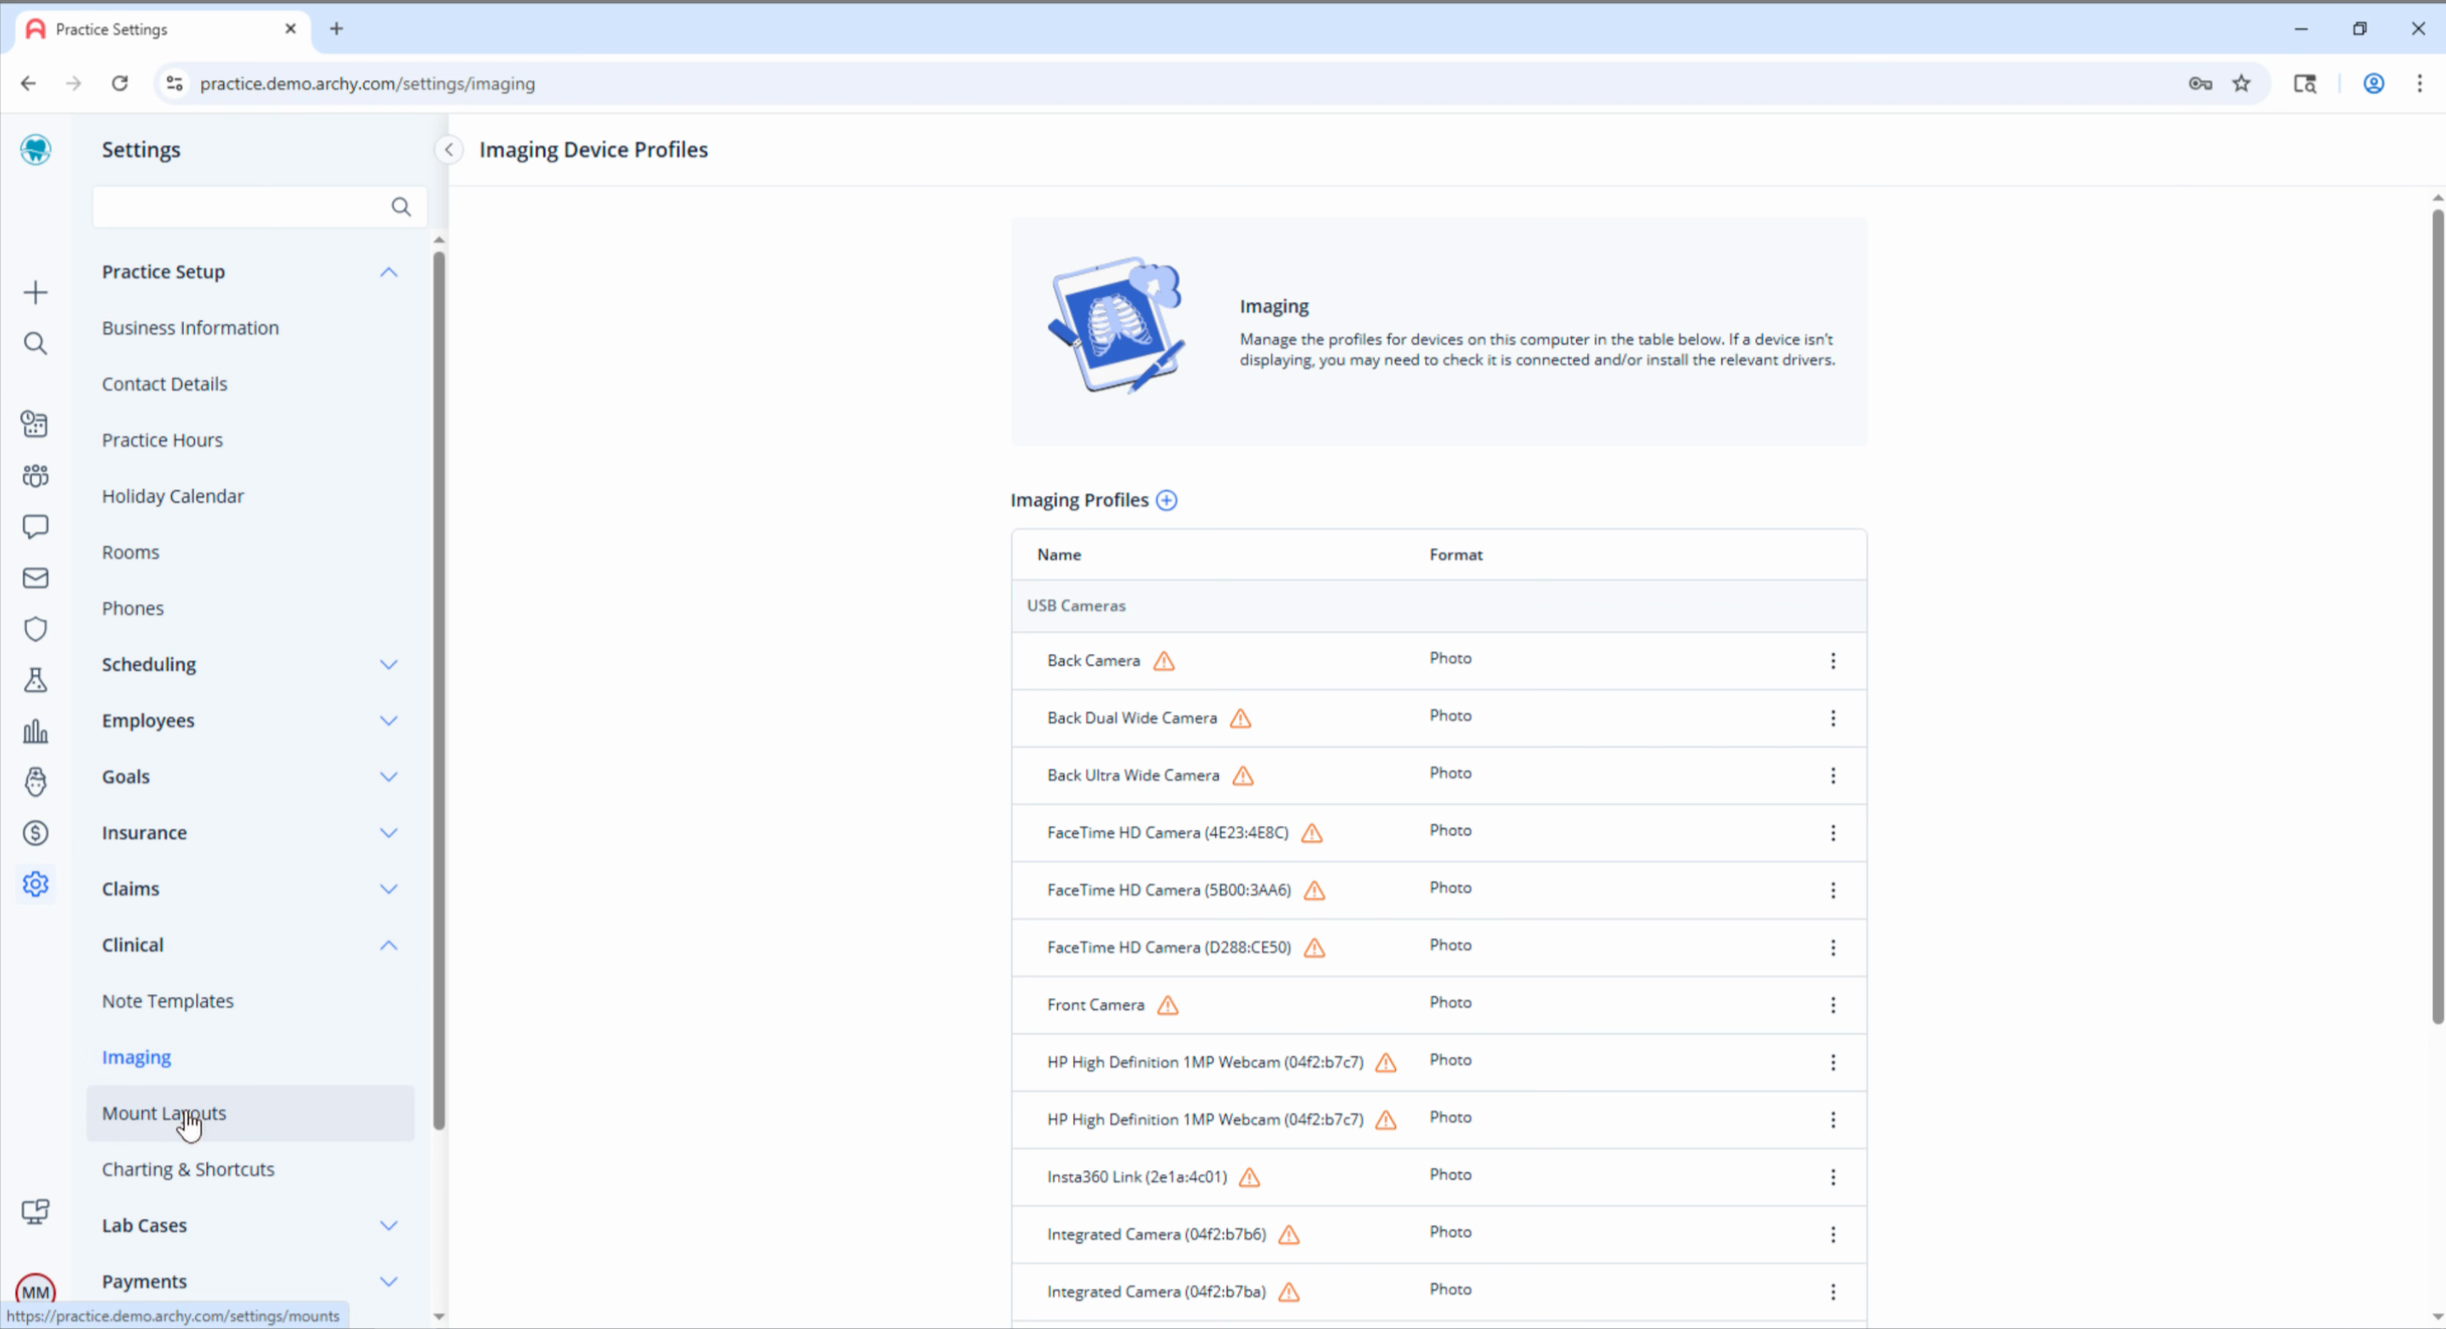Viewport: 2446px width, 1329px height.
Task: Open options menu for Insta360 Link row
Action: coord(1833,1177)
